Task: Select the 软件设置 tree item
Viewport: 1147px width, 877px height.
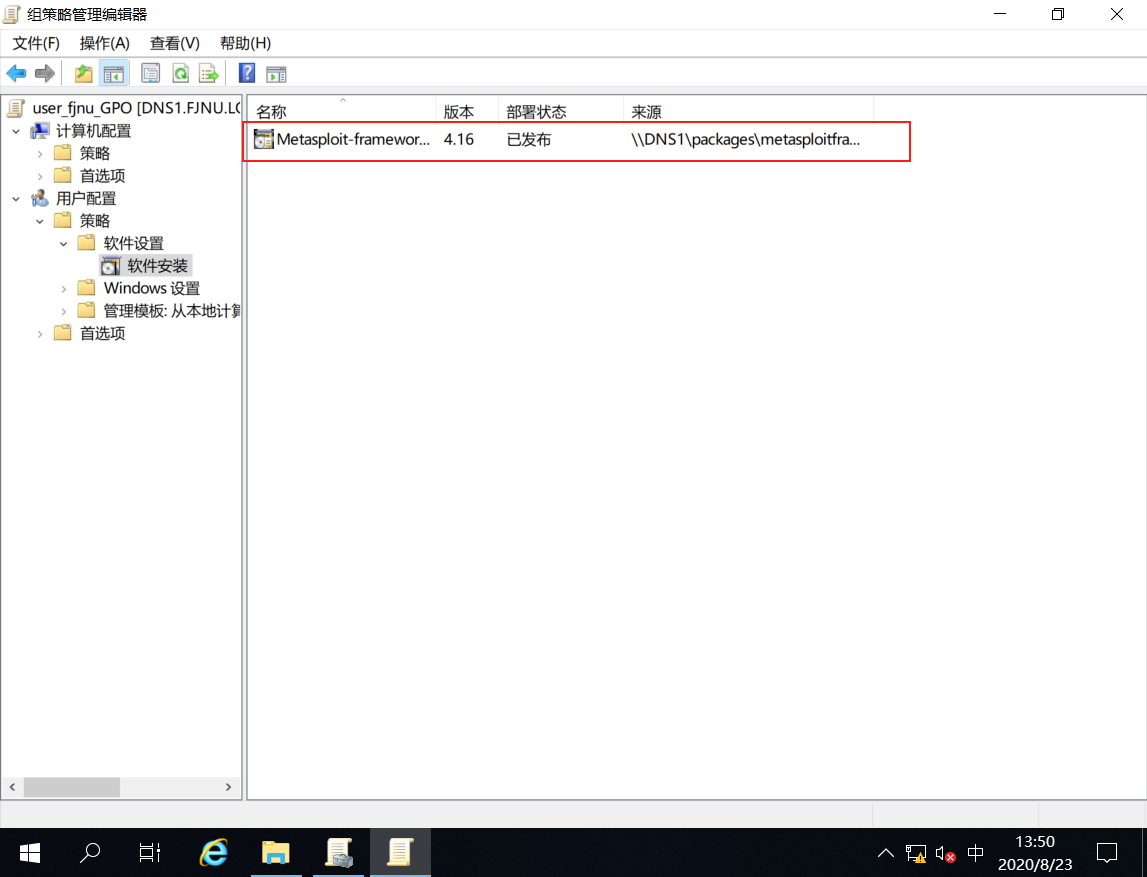Action: 134,244
